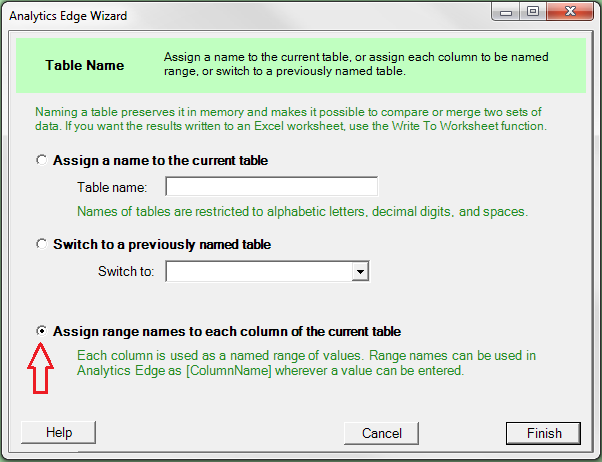Click the bold "Table Name" banner heading
602x462 pixels.
tap(85, 65)
